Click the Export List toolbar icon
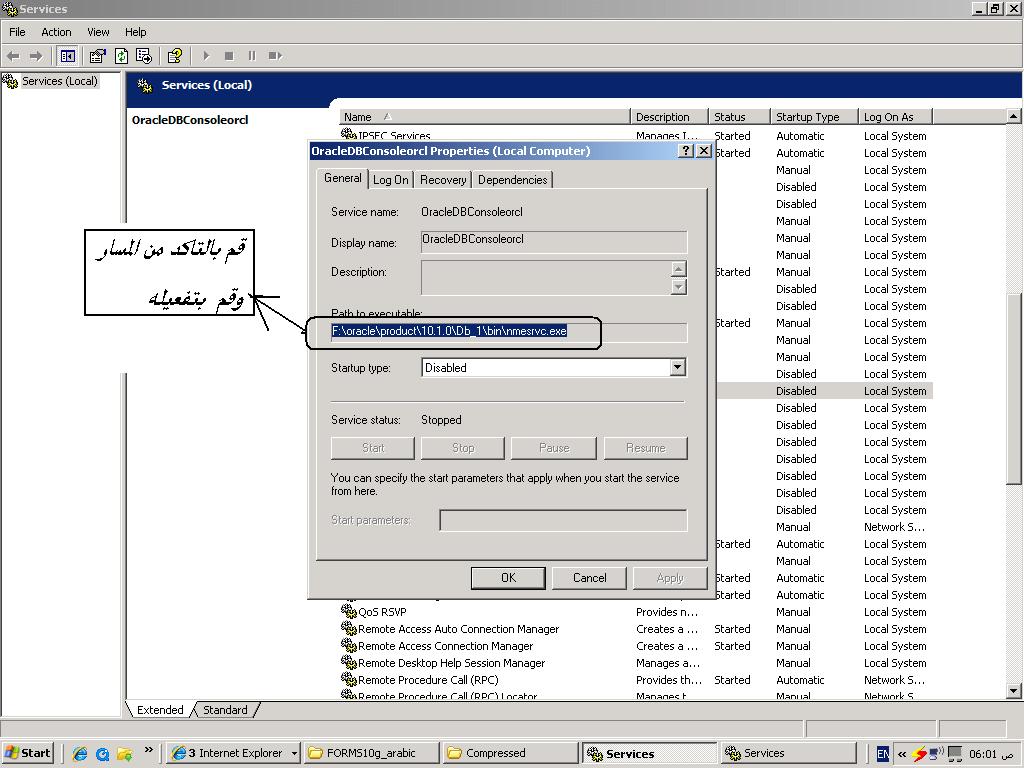The image size is (1024, 768). point(144,56)
